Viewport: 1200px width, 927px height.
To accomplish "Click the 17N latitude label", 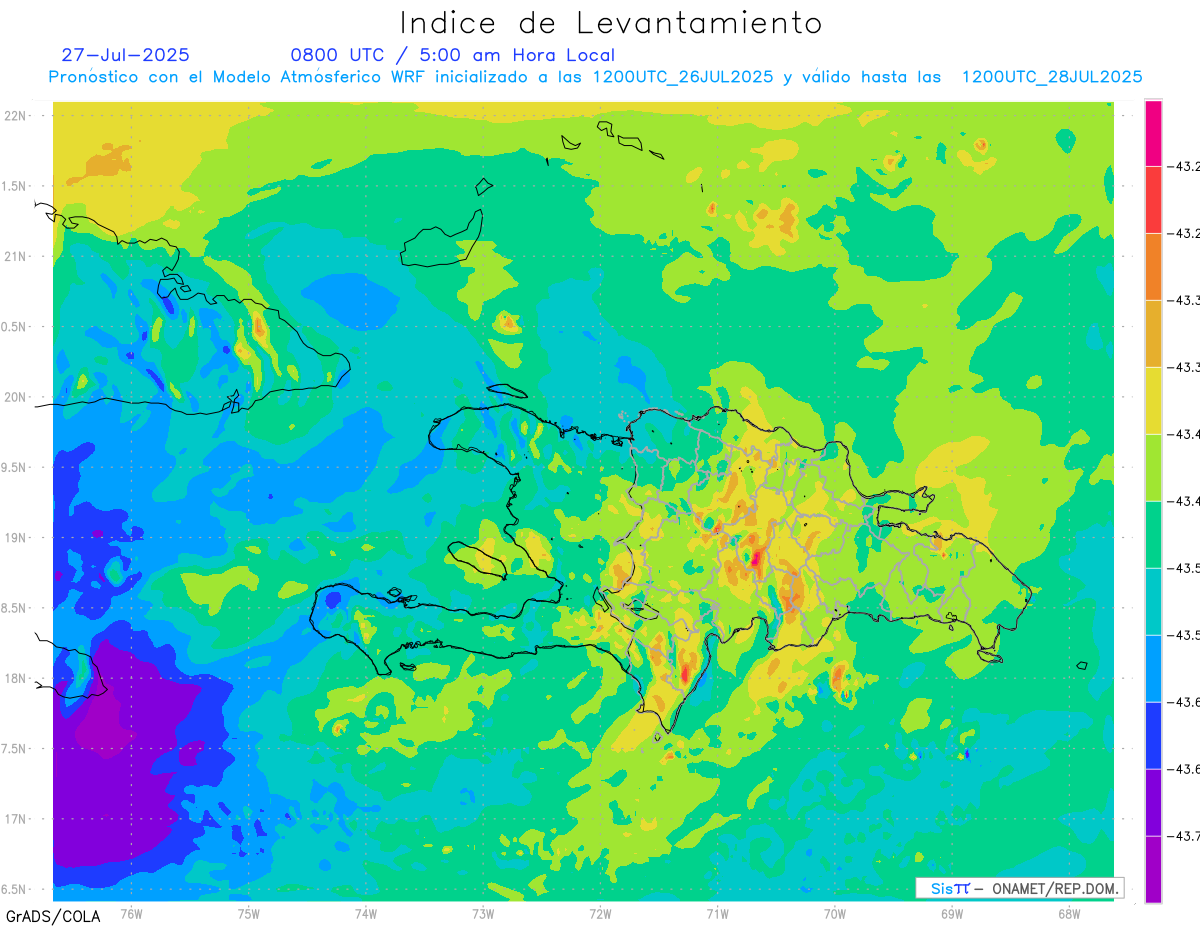I will coord(16,819).
